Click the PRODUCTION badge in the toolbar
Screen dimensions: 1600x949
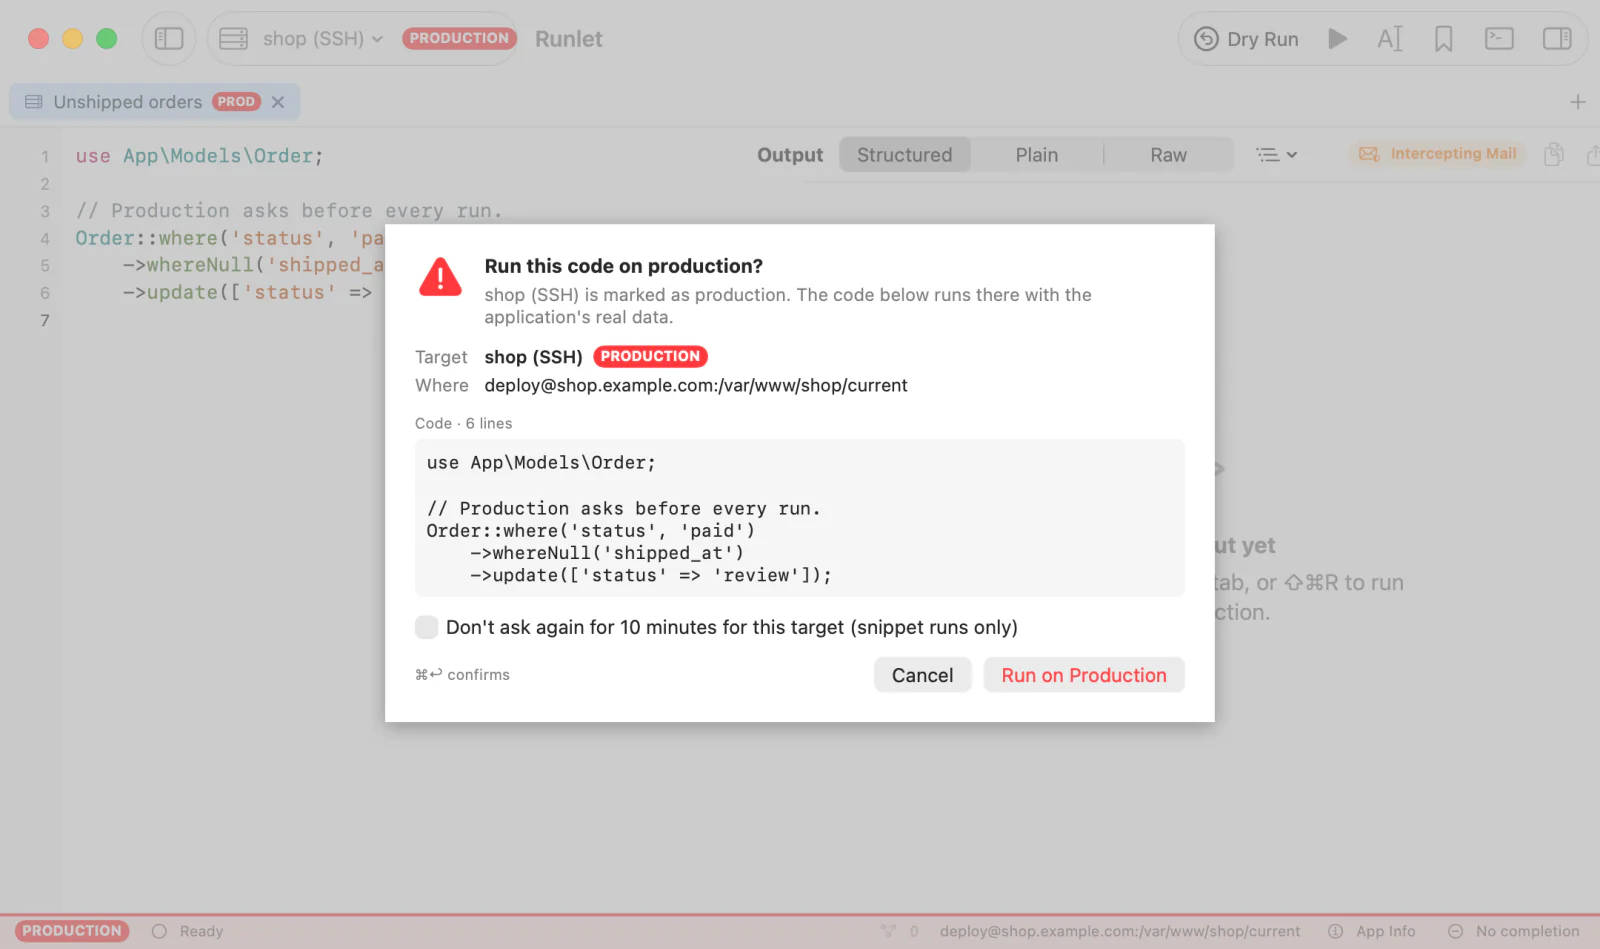pyautogui.click(x=459, y=39)
